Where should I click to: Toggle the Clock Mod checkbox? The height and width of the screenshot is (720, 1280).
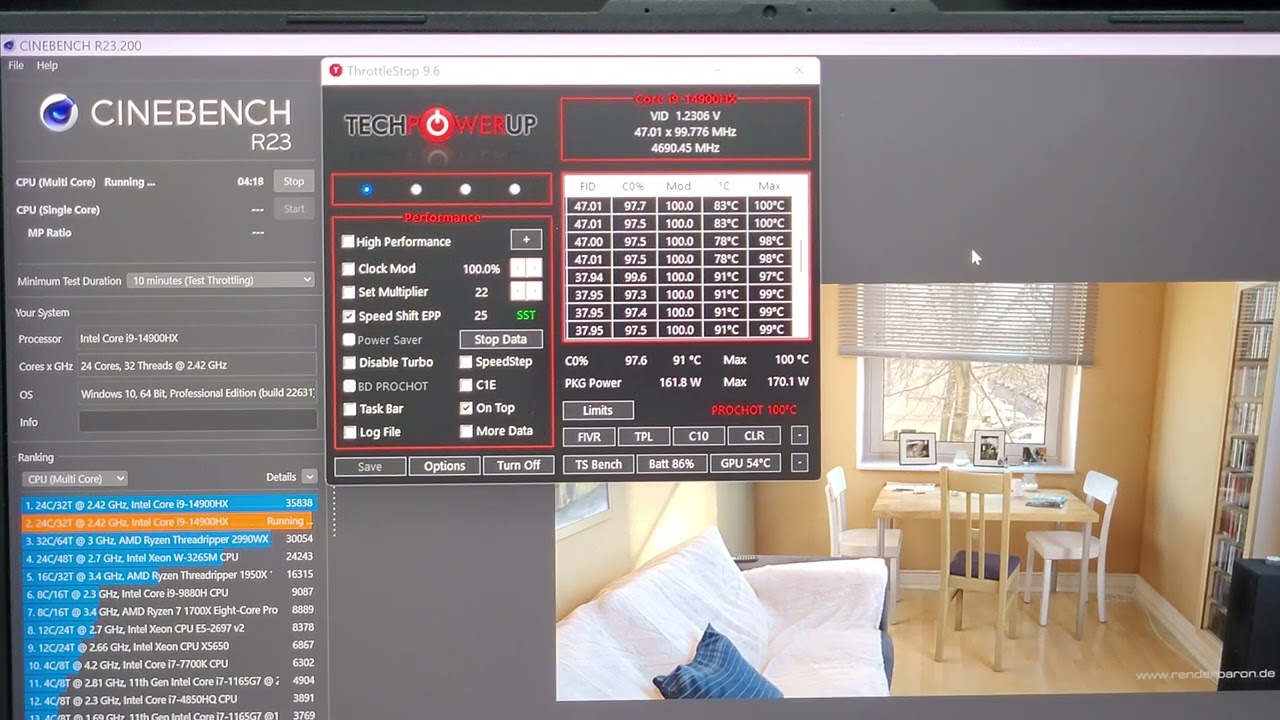(348, 269)
